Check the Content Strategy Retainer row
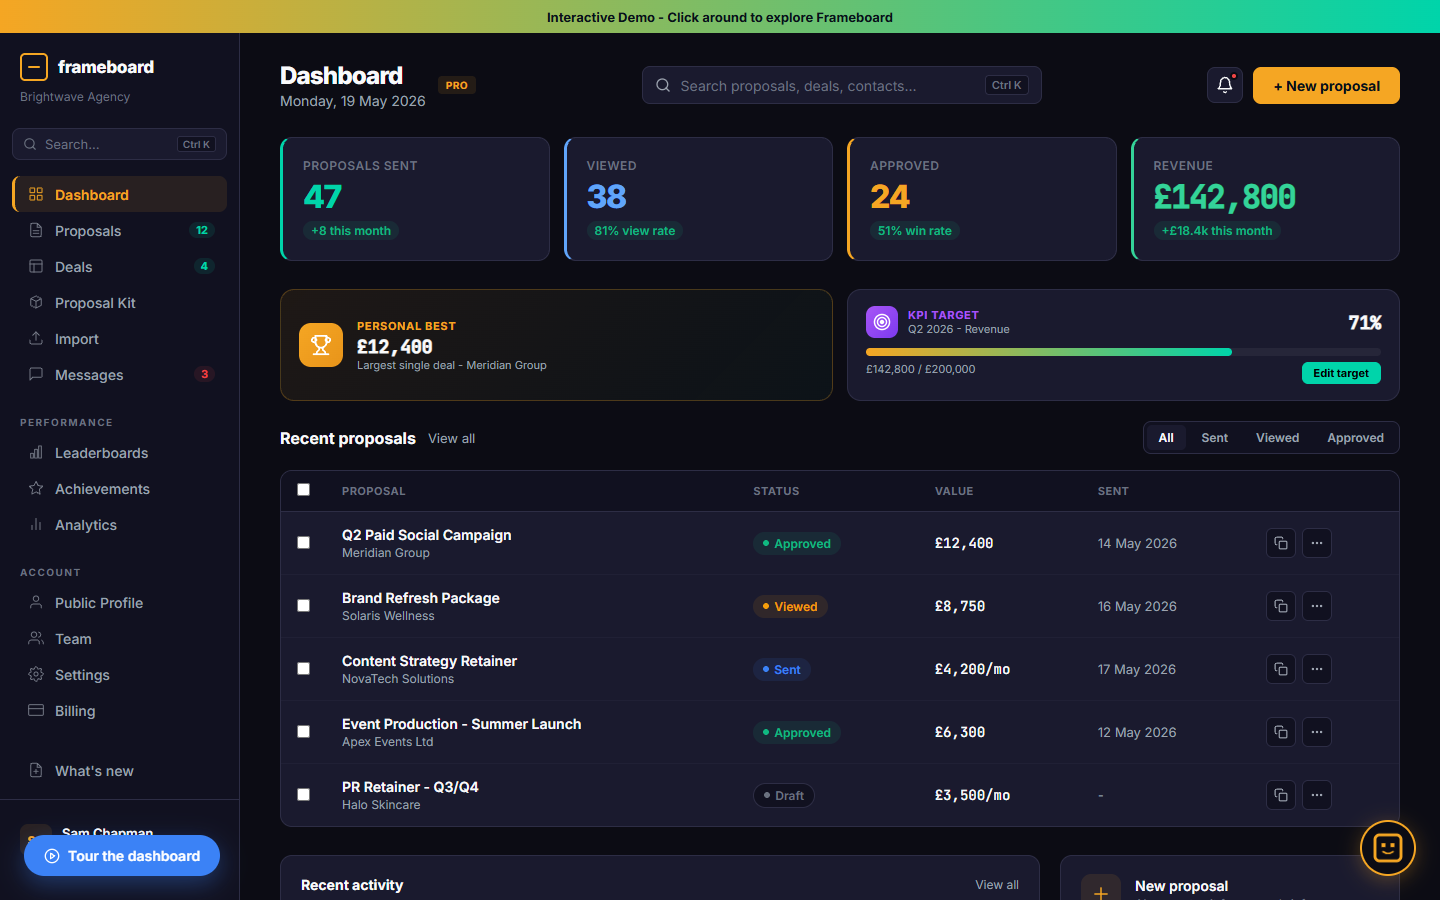The height and width of the screenshot is (900, 1440). coord(304,669)
